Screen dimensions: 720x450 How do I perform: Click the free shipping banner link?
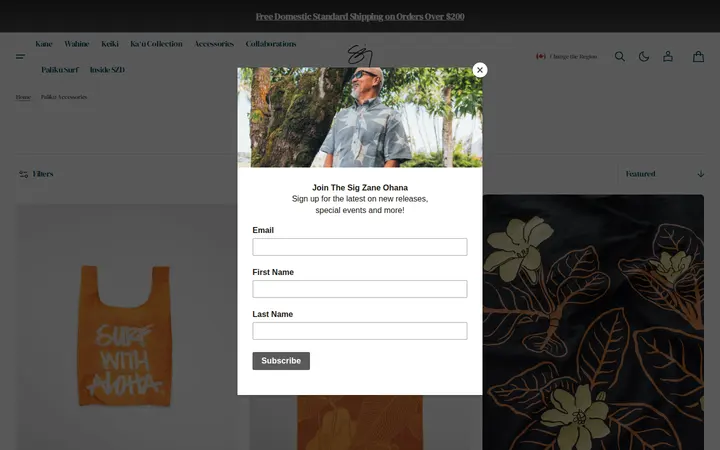pyautogui.click(x=360, y=17)
